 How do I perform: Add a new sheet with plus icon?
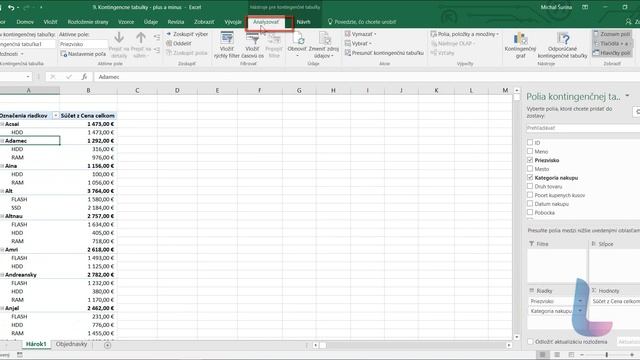(107, 345)
